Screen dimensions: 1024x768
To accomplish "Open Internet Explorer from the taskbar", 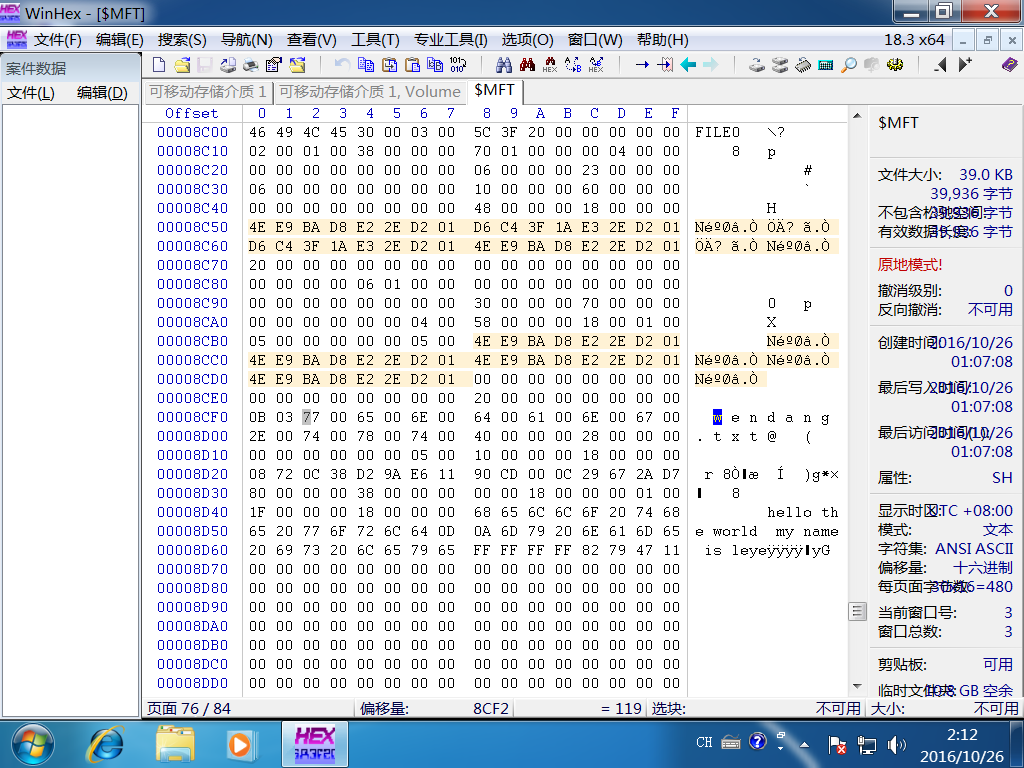I will point(106,744).
